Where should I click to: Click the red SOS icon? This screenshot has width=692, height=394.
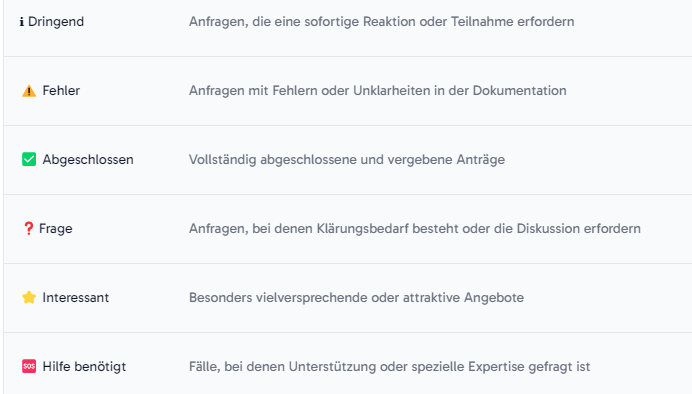click(x=29, y=366)
